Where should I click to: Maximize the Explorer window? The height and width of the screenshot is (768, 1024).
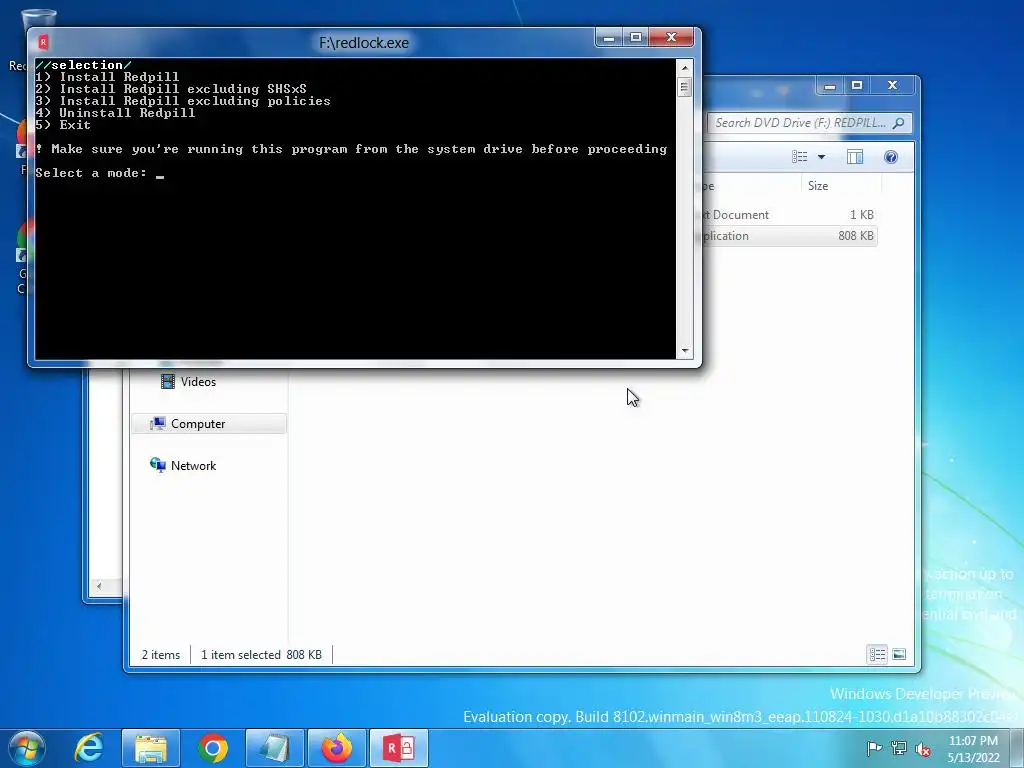click(857, 86)
